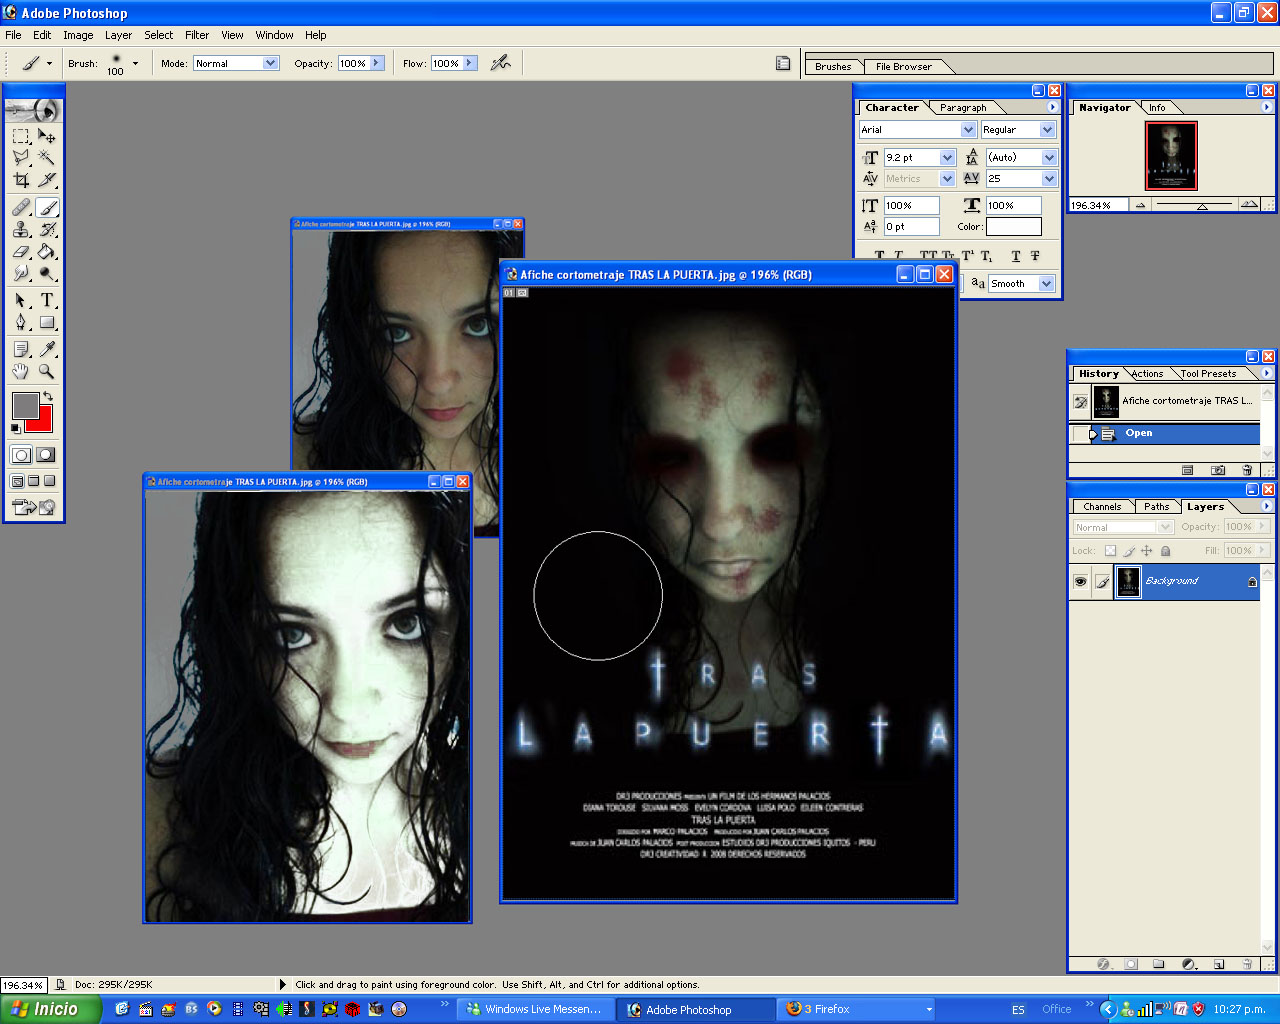The width and height of the screenshot is (1280, 1024).
Task: Open Windows Live Messenger taskbar button
Action: (535, 1009)
